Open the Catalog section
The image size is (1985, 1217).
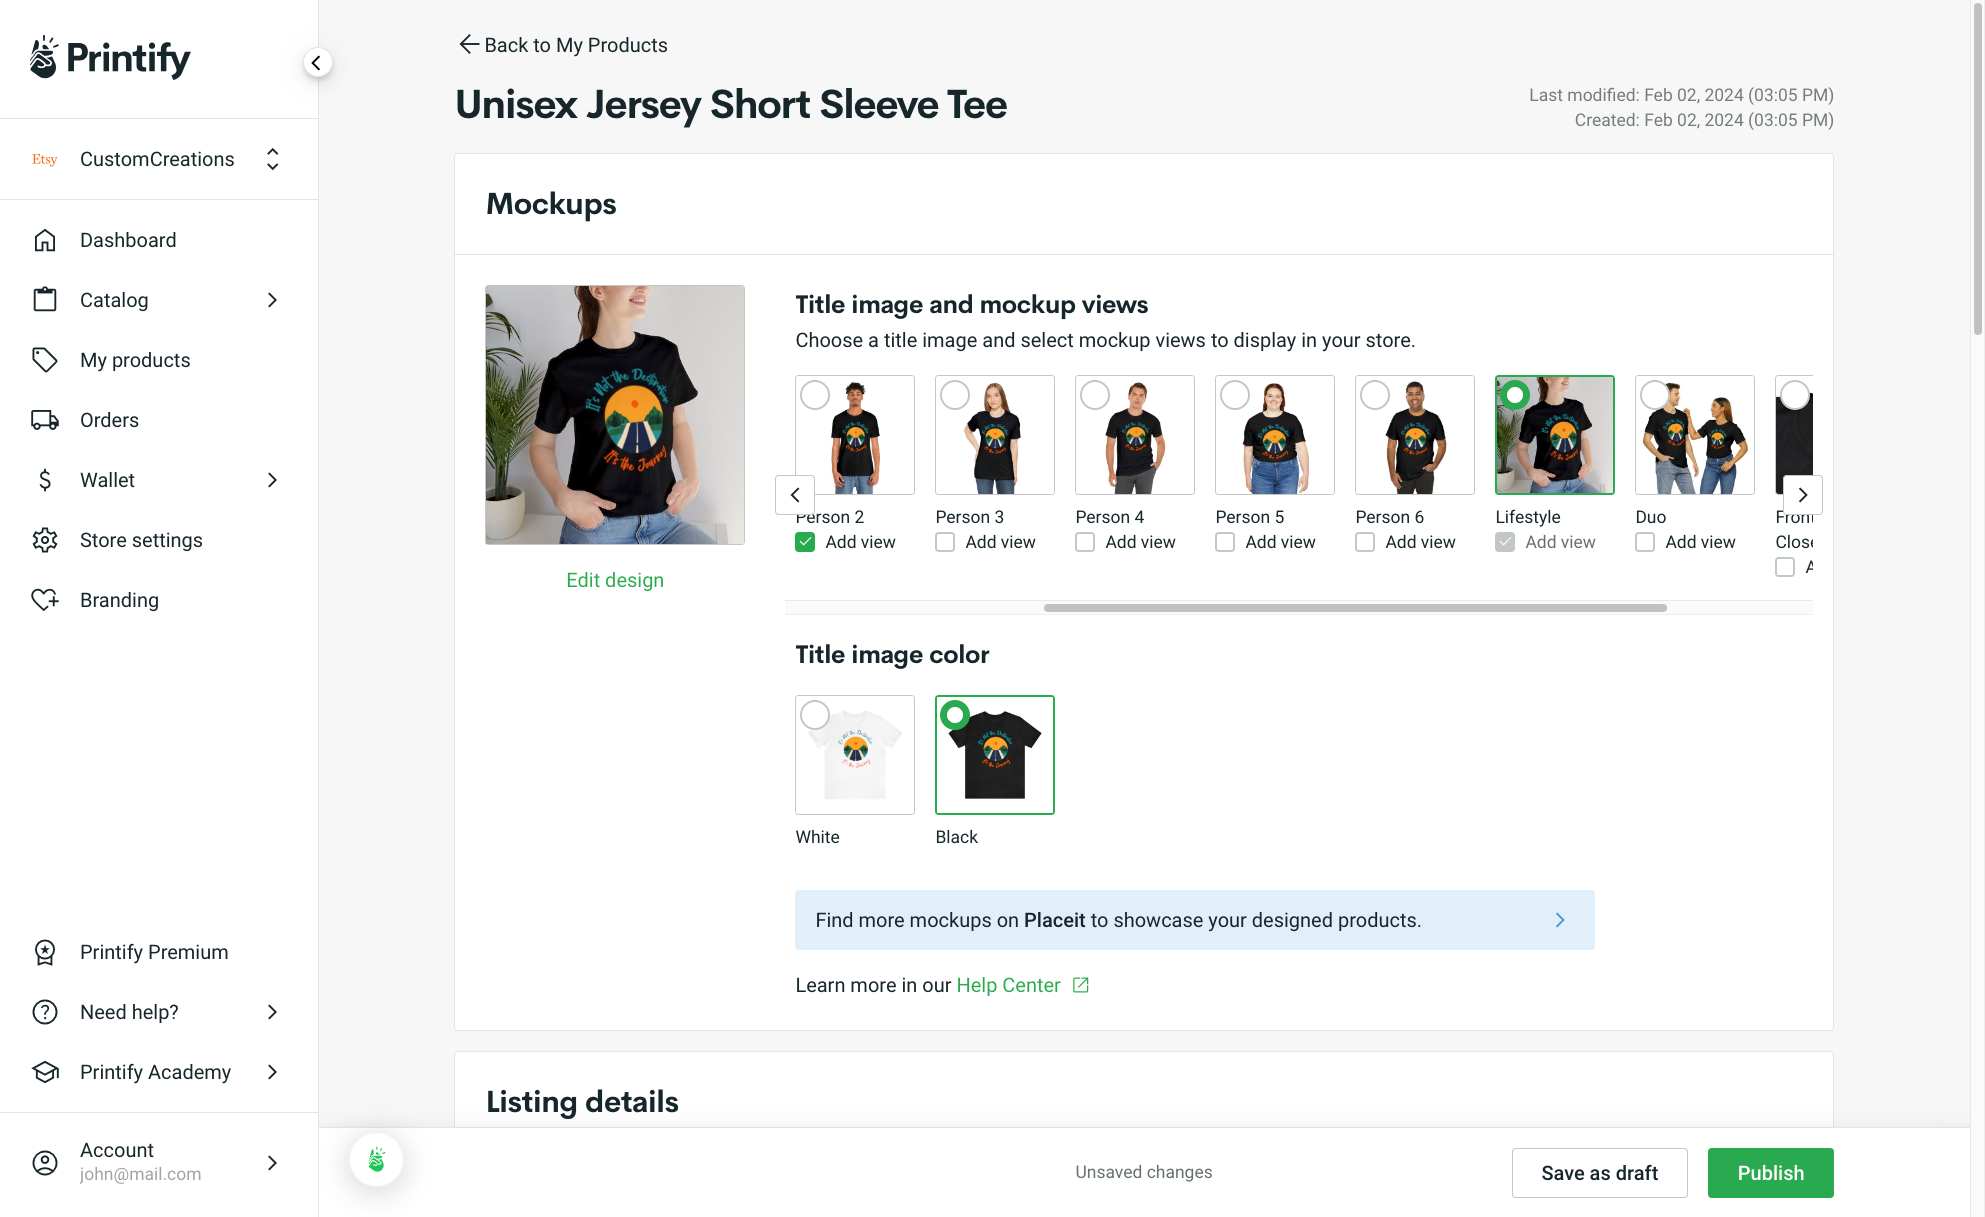pos(114,300)
